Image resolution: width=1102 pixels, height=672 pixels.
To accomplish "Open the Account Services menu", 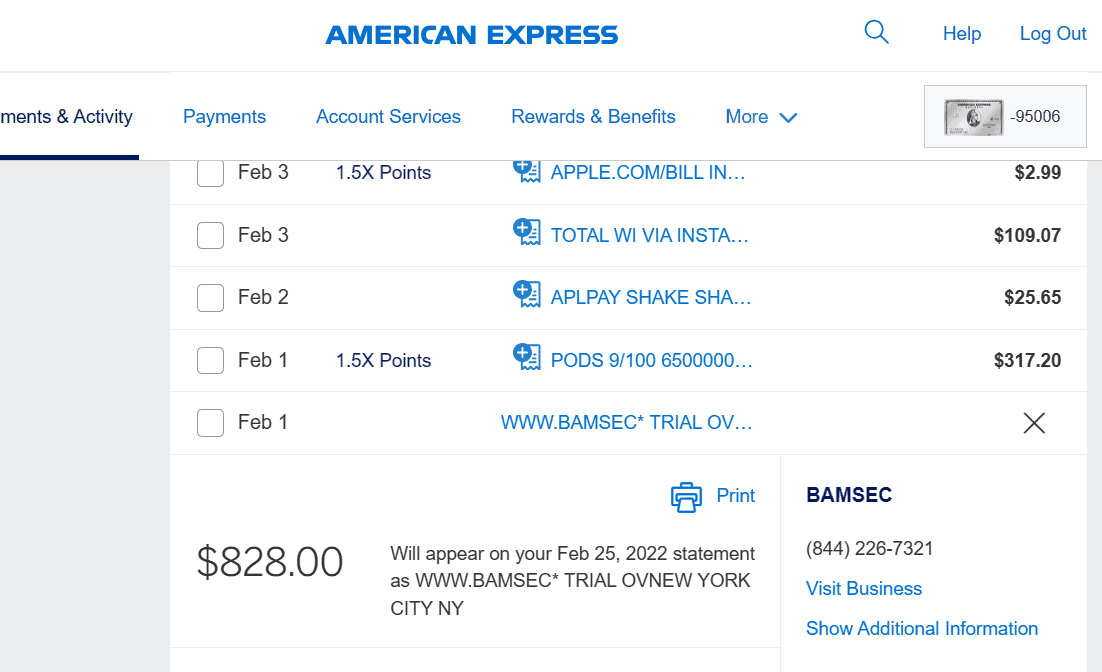I will pos(388,117).
